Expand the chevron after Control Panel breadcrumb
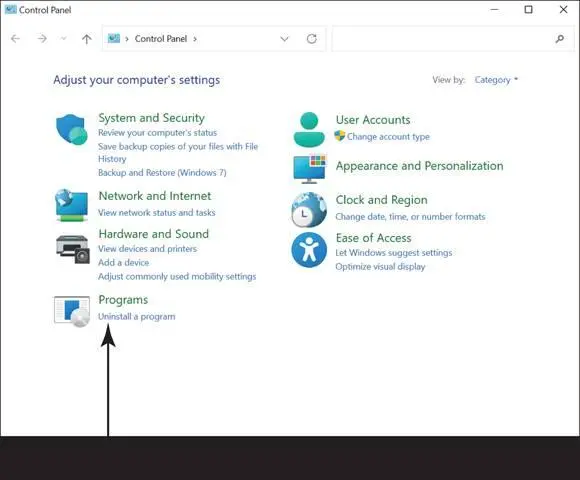Screen dimensions: 580x480 [195, 38]
